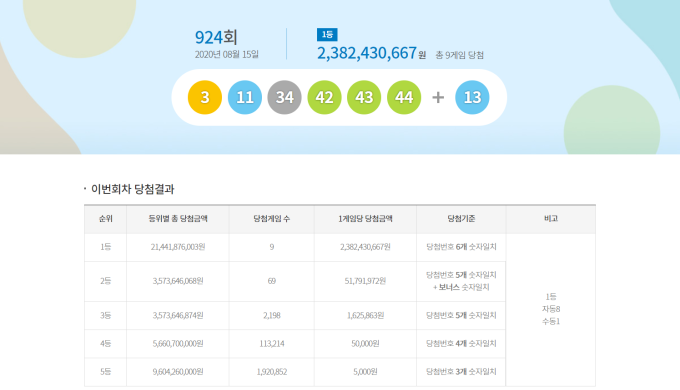Click the 비고 cell showing 자동8 수동1
Screen dimensions: 680x390
coord(551,309)
